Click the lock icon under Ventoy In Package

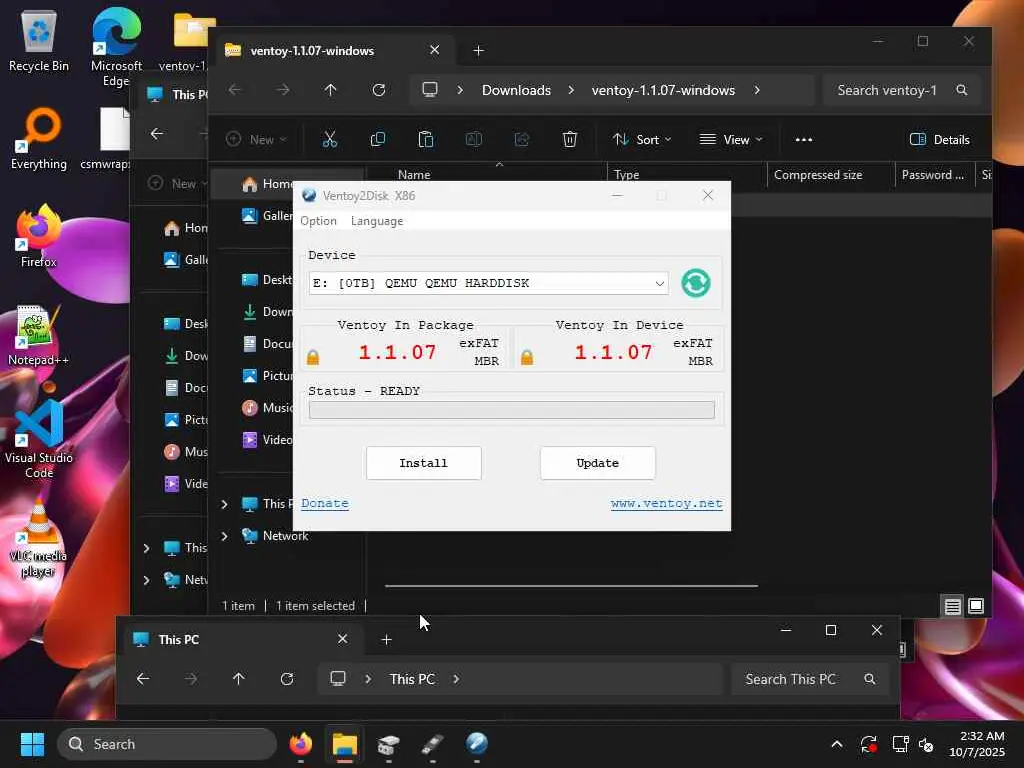tap(313, 357)
